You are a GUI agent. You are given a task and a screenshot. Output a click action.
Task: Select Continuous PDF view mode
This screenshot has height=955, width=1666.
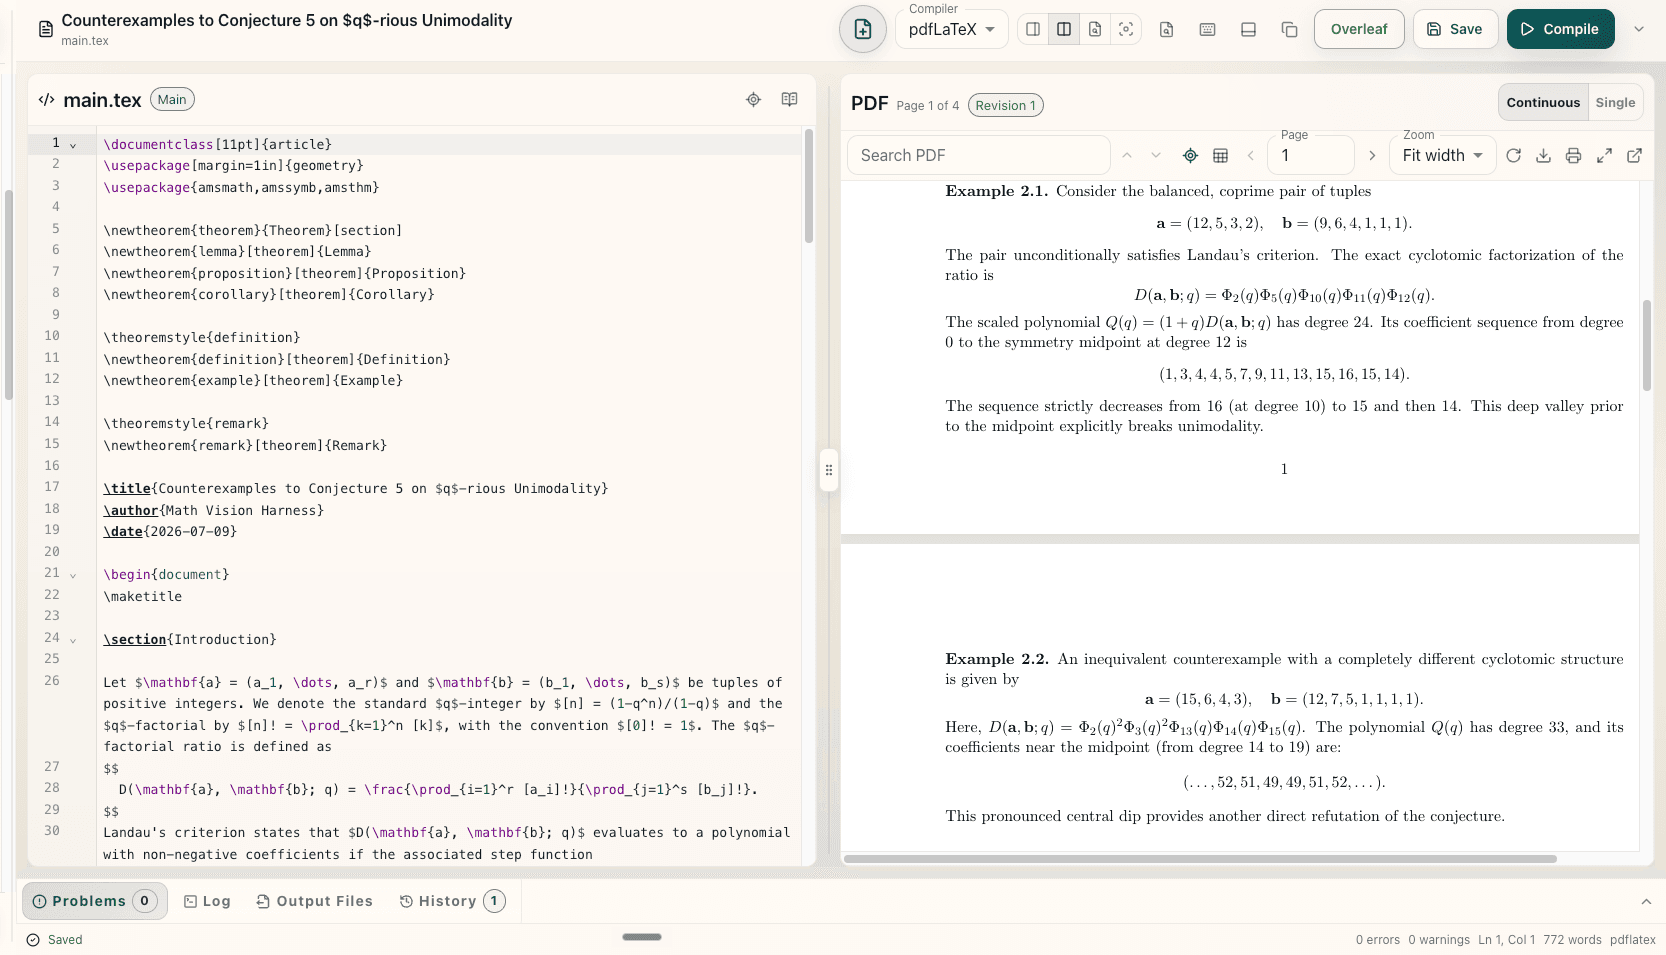coord(1543,102)
